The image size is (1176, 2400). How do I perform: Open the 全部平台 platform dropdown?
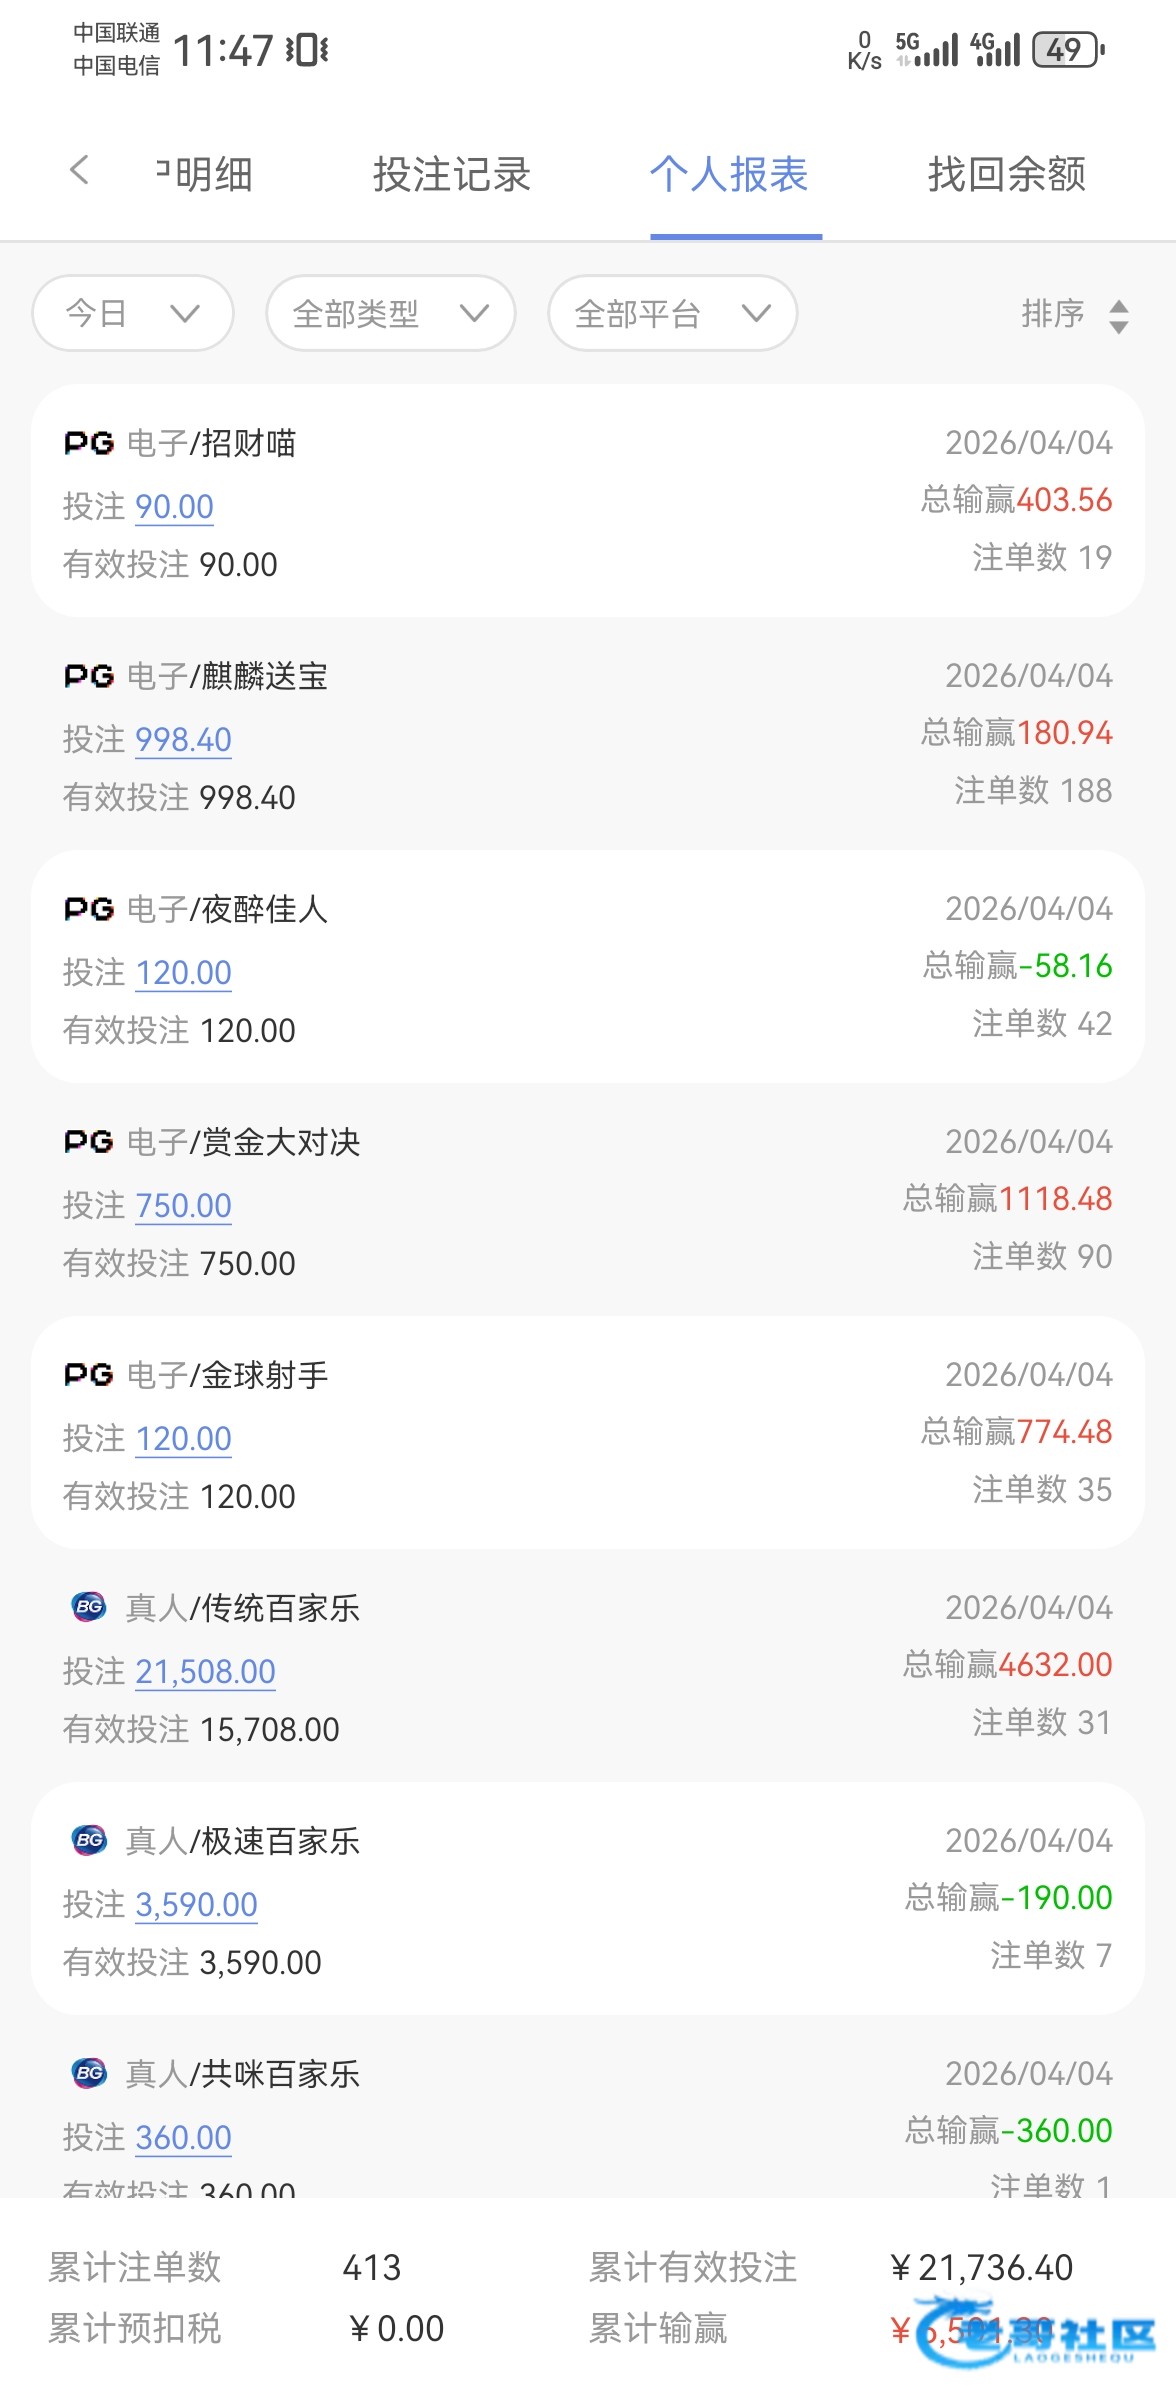[x=672, y=314]
